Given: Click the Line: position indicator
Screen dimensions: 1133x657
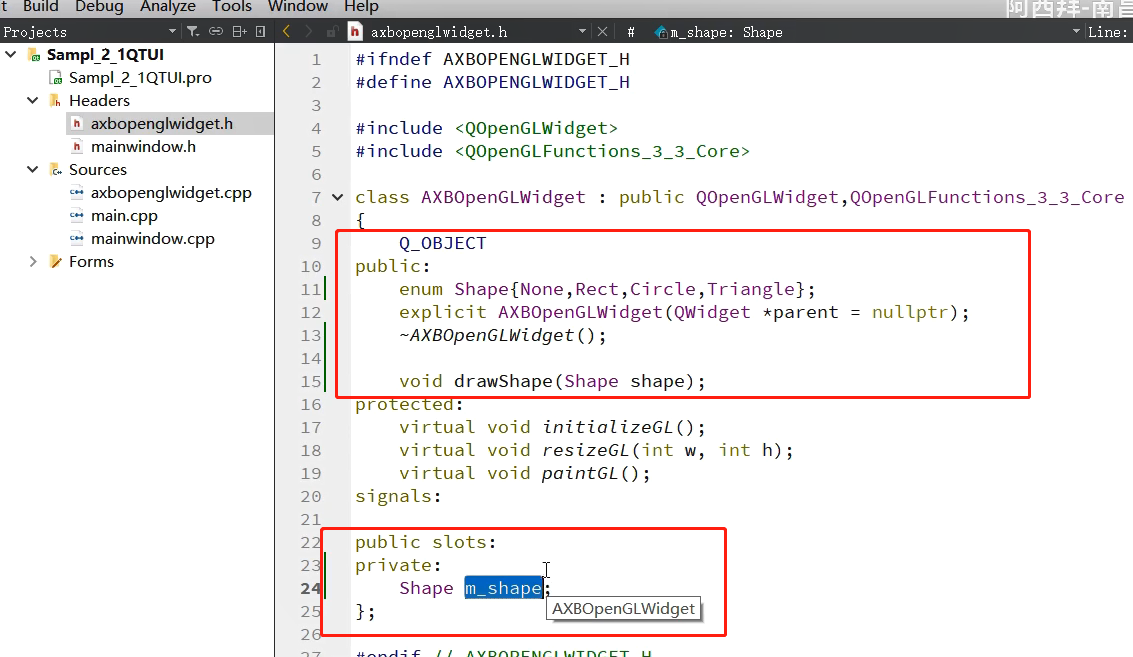Looking at the screenshot, I should [x=1108, y=32].
